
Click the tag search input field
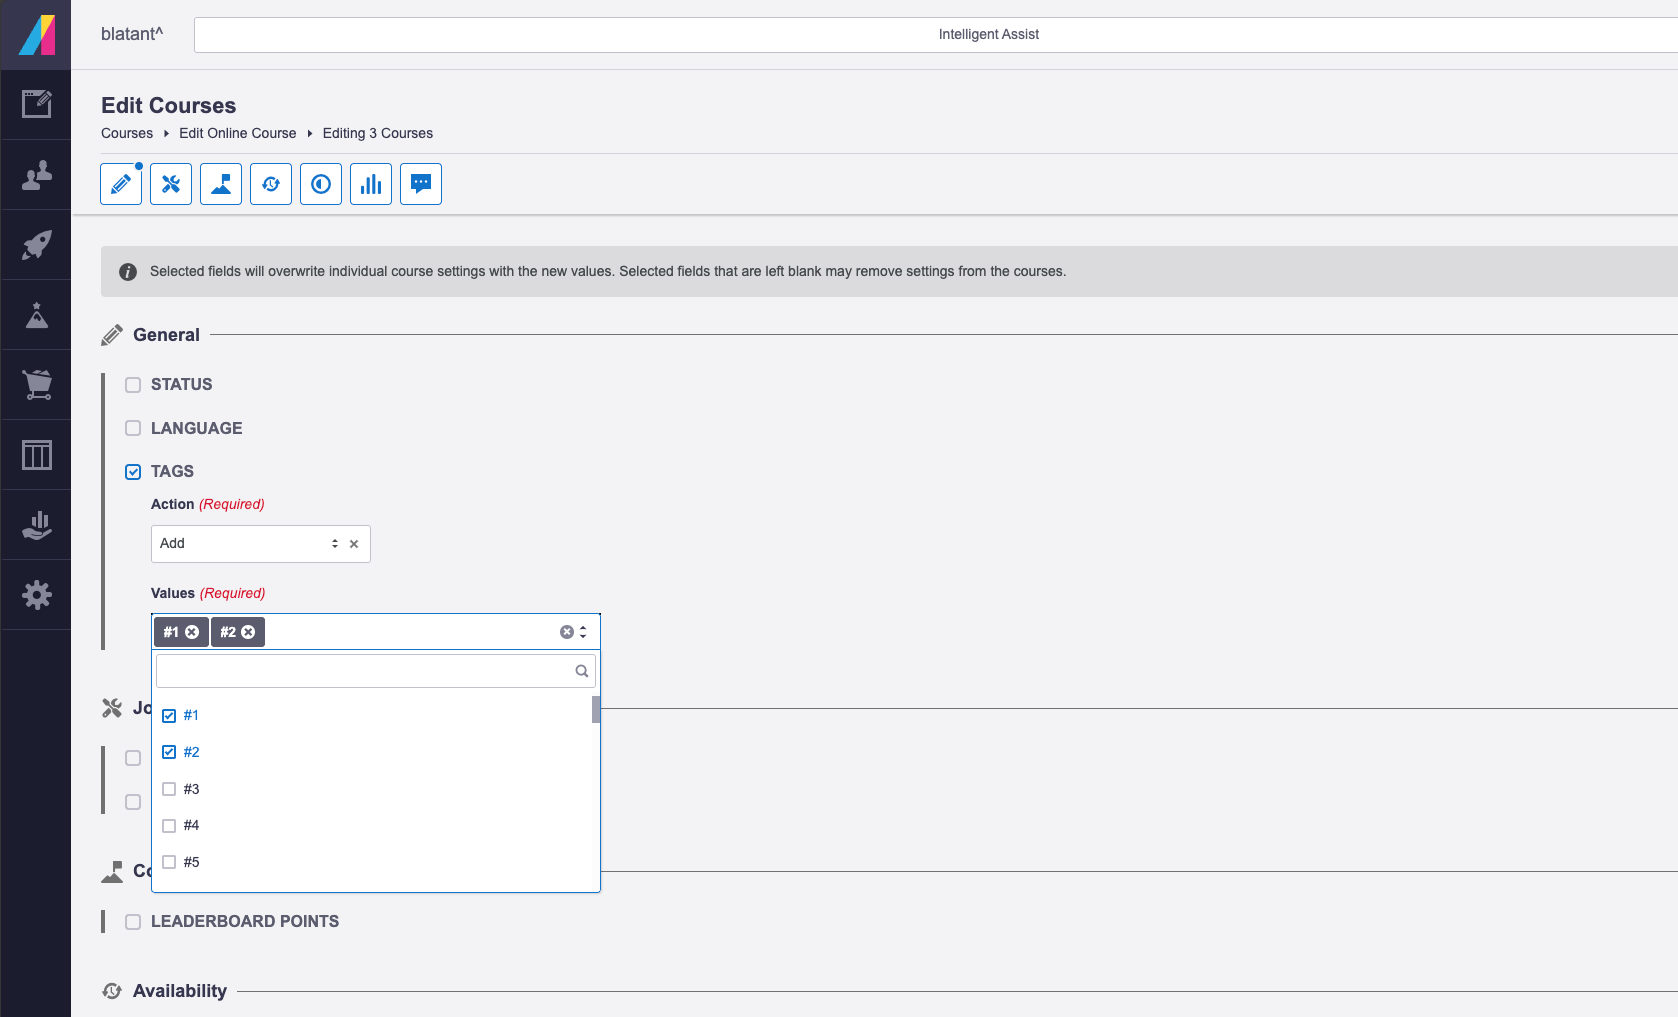tap(365, 671)
